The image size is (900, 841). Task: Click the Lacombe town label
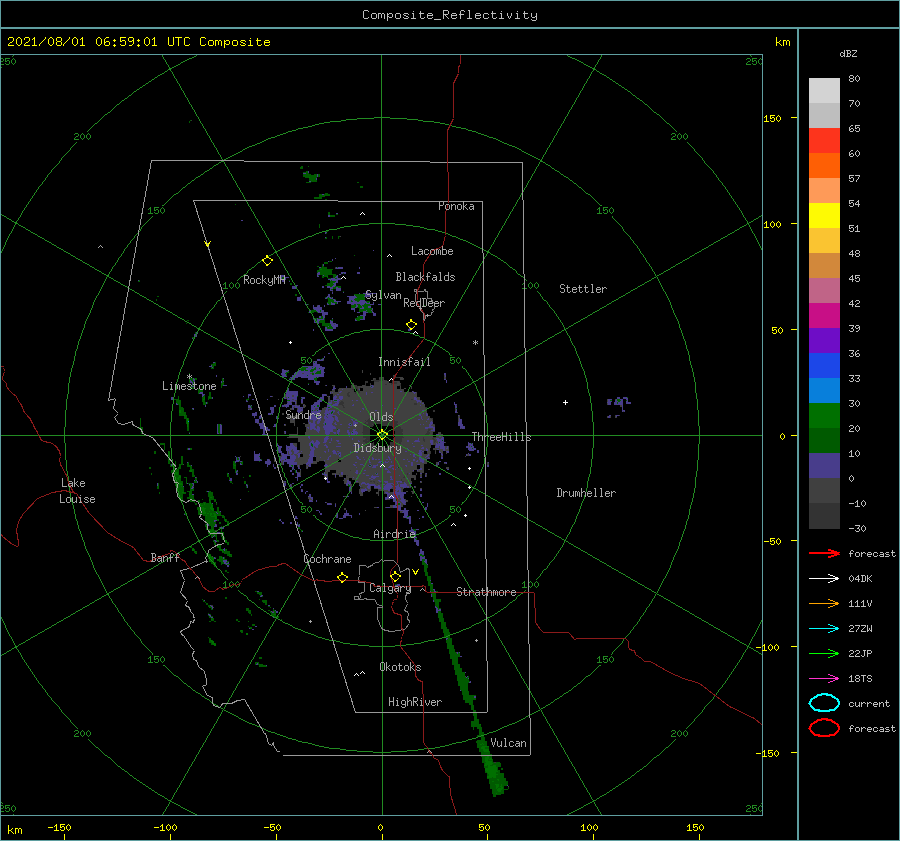(432, 251)
